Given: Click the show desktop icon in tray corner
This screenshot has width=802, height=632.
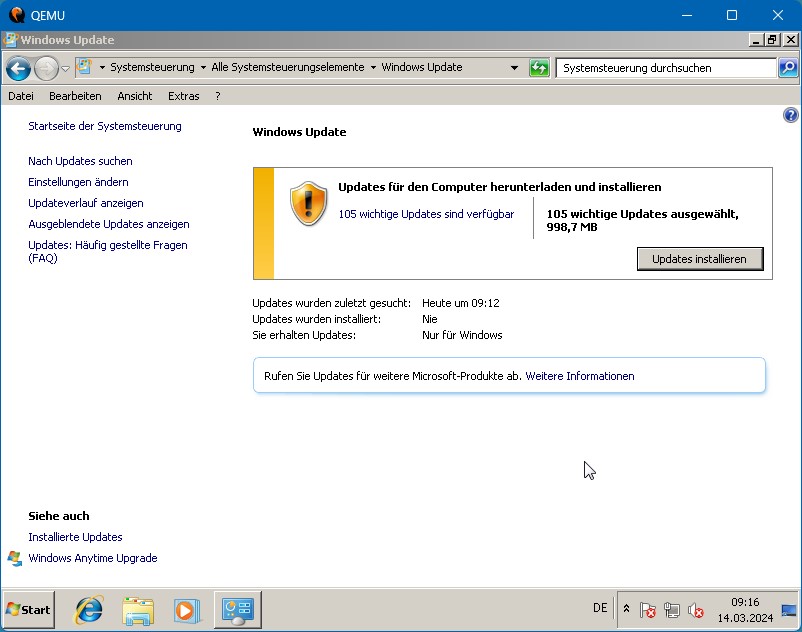Looking at the screenshot, I should (x=789, y=610).
